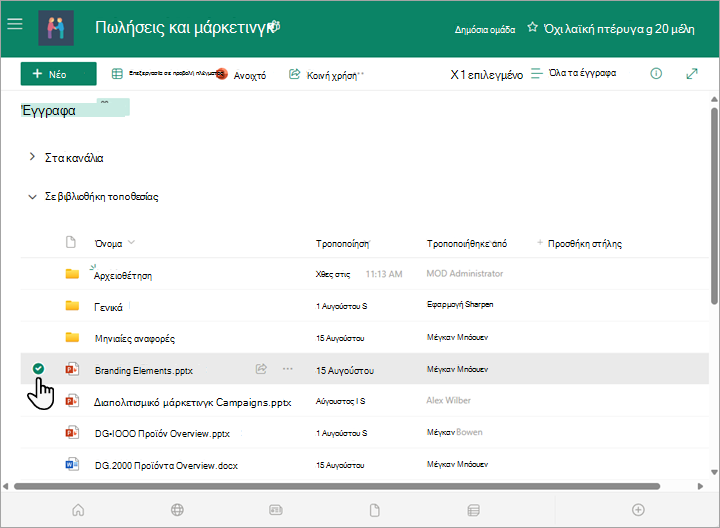Click the plus create icon in bottom bar

point(638,510)
